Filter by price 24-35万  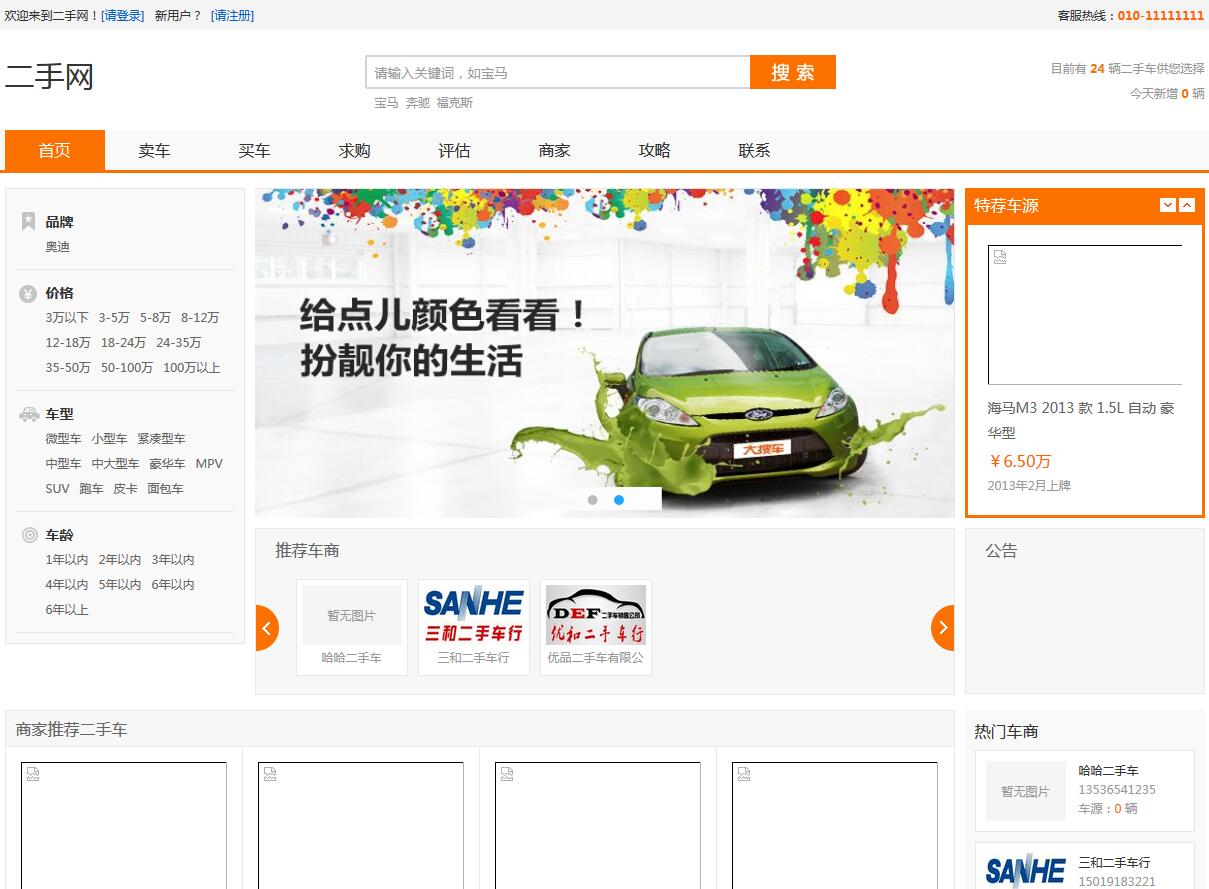pos(178,343)
